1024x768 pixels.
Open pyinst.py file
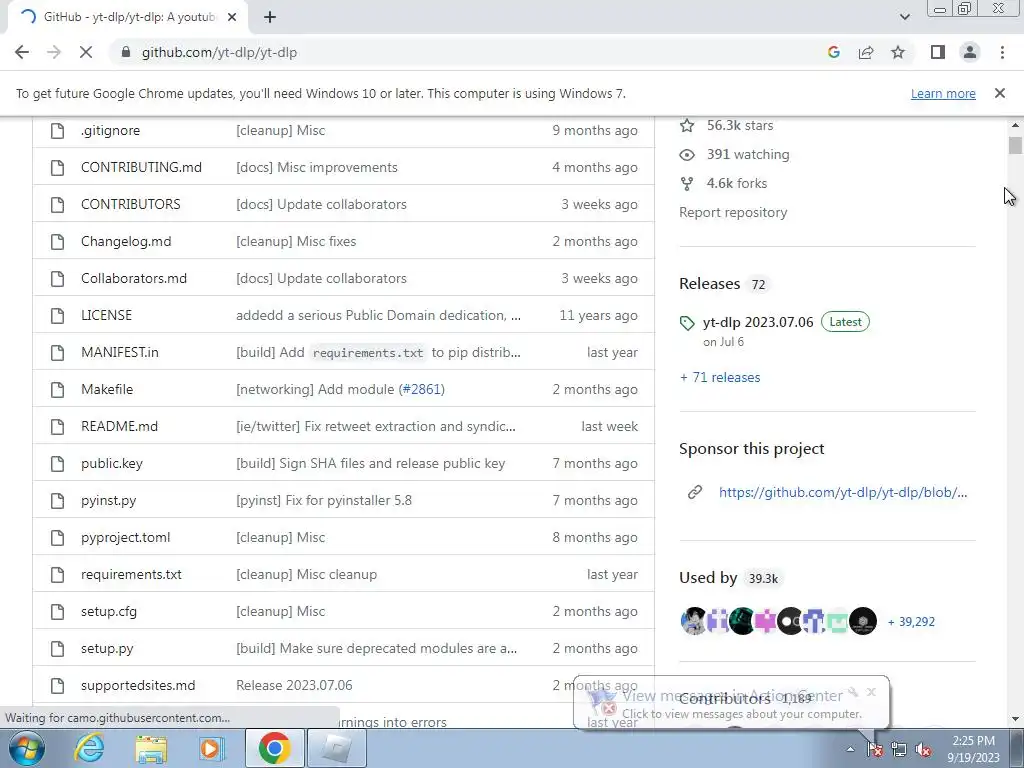tap(108, 500)
